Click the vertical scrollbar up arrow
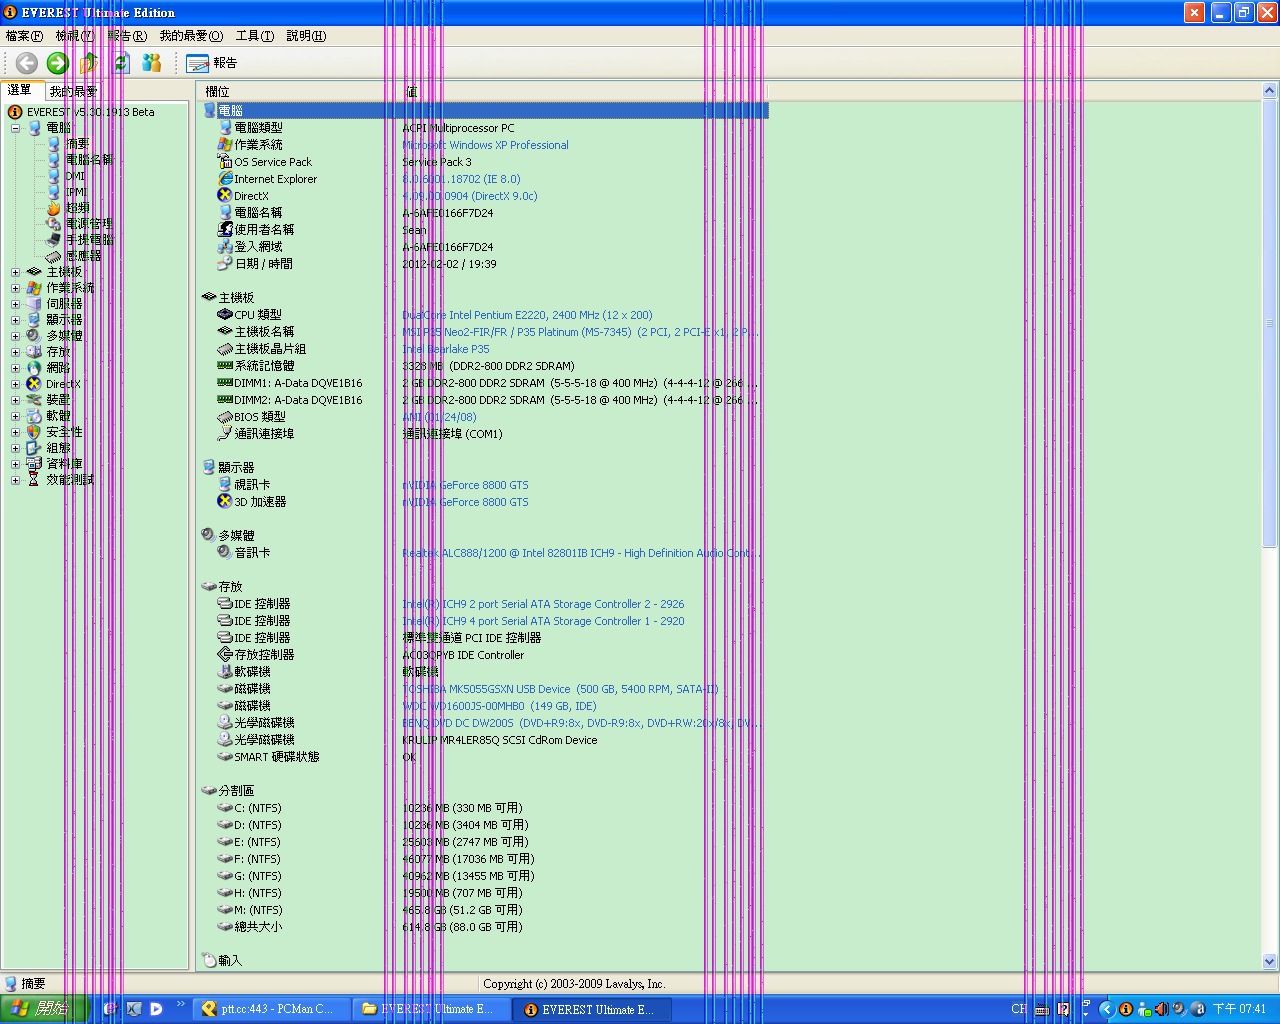Viewport: 1280px width, 1024px height. tap(1270, 91)
